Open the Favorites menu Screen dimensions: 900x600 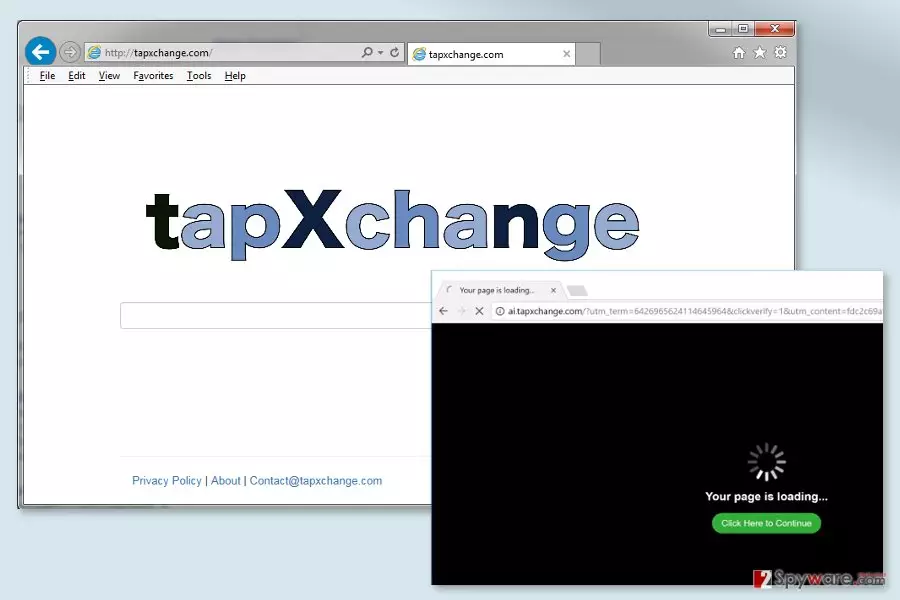pos(153,76)
